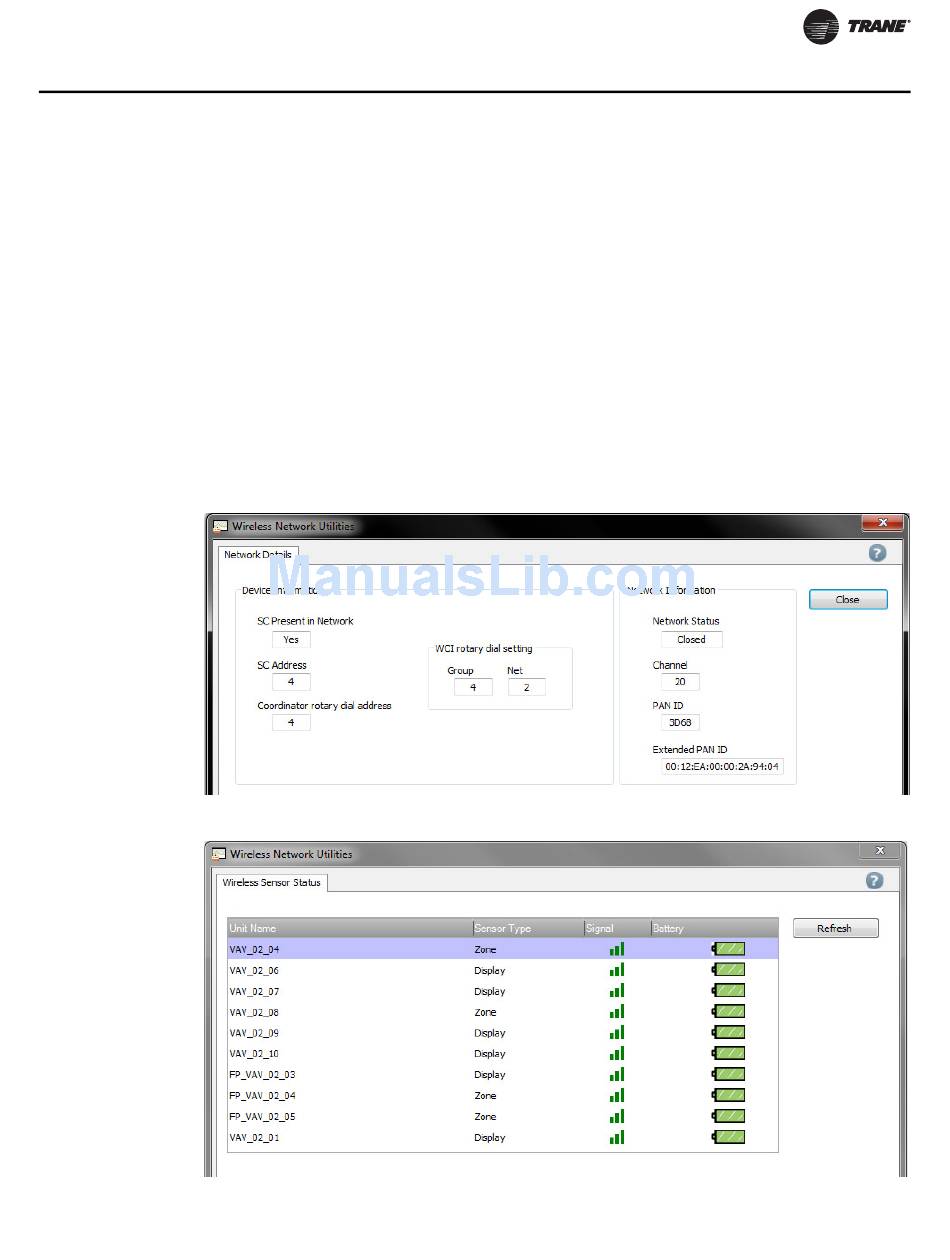The image size is (950, 1260).
Task: Click the help icon in Wireless Sensor Status window
Action: pyautogui.click(x=874, y=881)
